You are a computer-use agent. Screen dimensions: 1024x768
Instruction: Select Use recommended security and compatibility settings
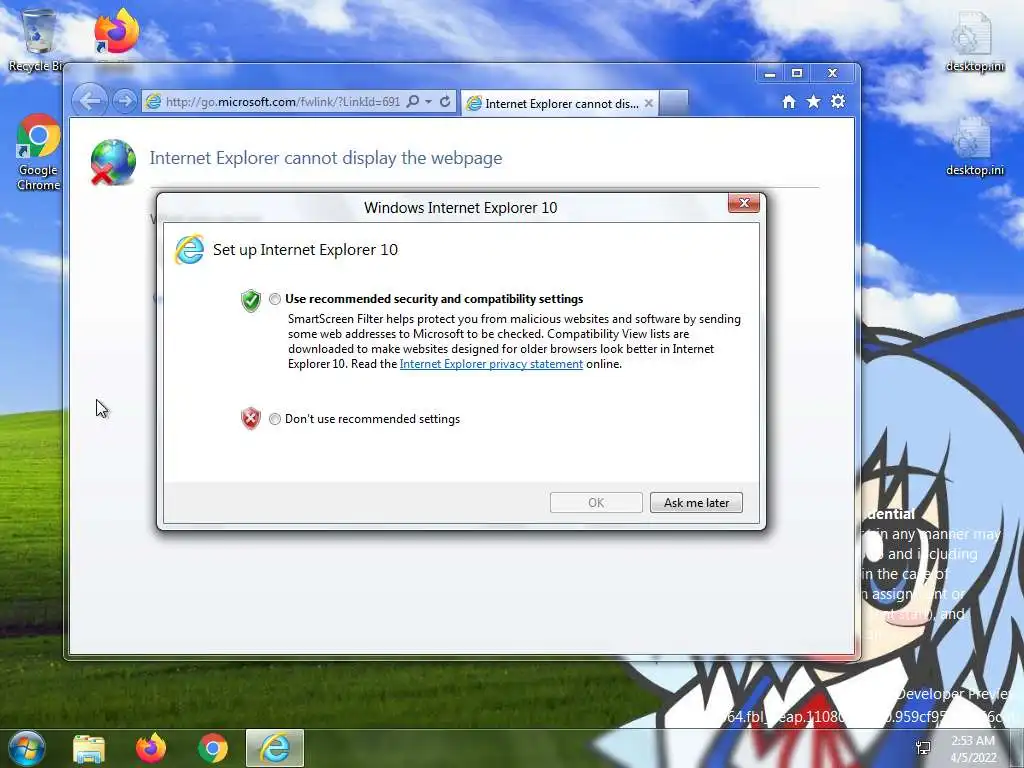tap(275, 299)
